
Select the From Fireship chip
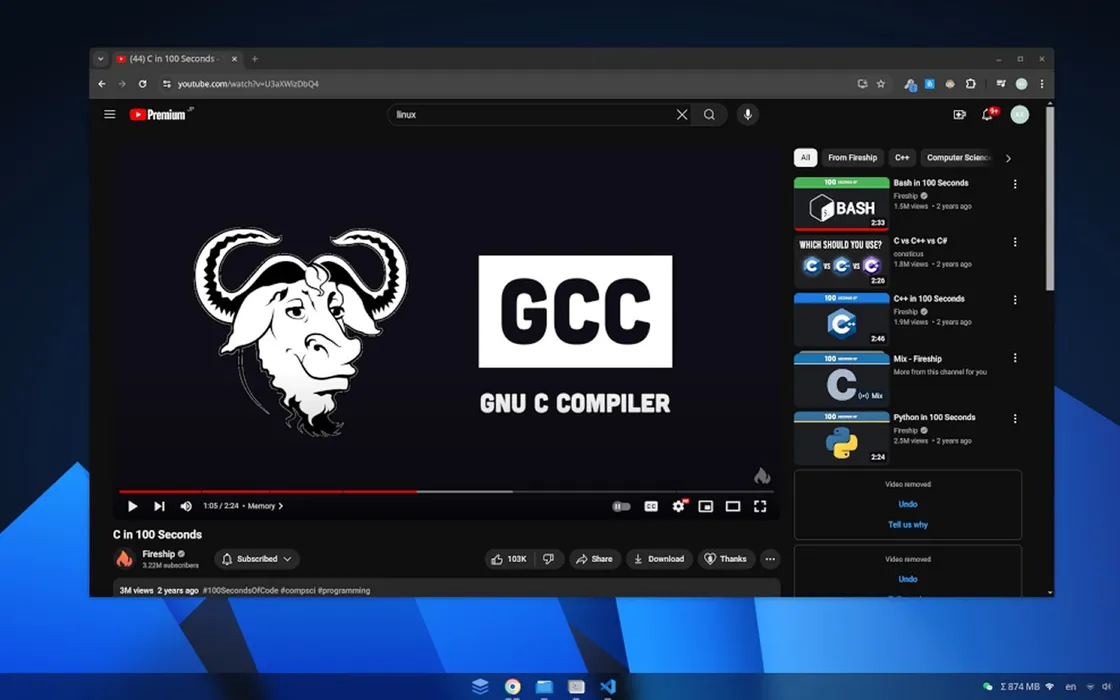tap(852, 157)
